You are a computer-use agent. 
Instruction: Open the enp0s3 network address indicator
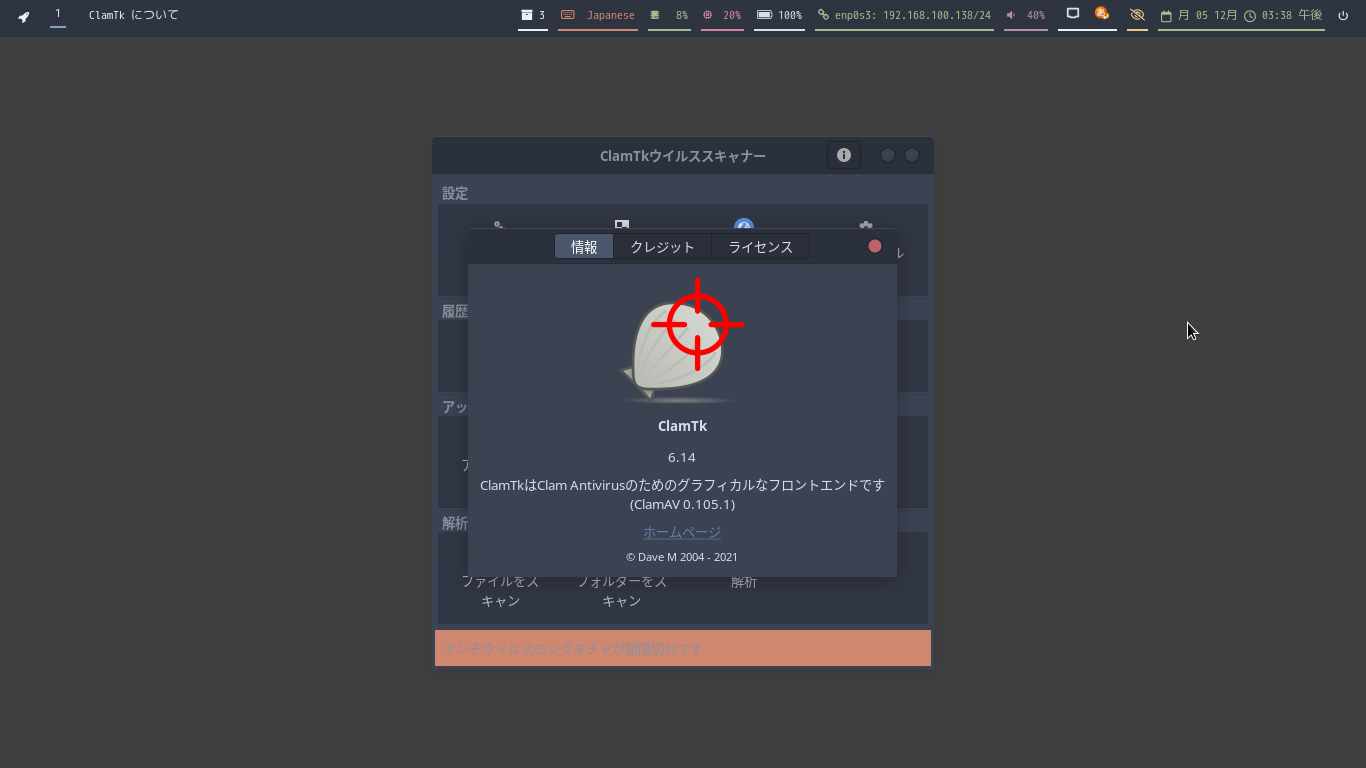904,15
